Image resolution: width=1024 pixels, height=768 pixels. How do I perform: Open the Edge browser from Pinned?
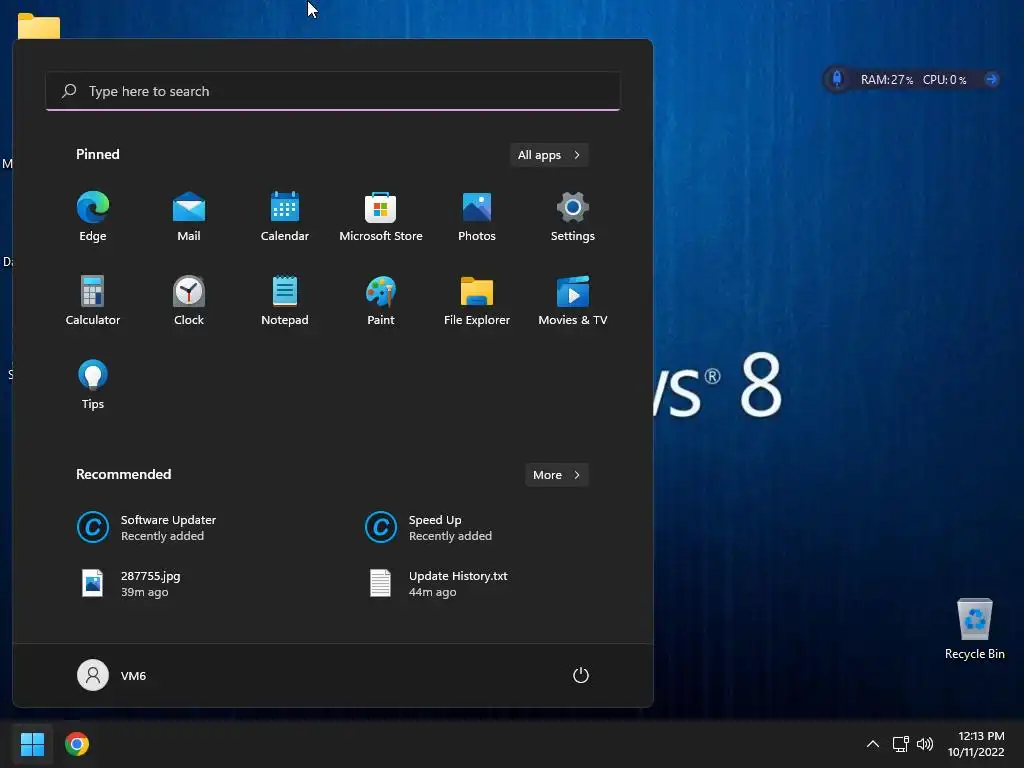(x=93, y=216)
